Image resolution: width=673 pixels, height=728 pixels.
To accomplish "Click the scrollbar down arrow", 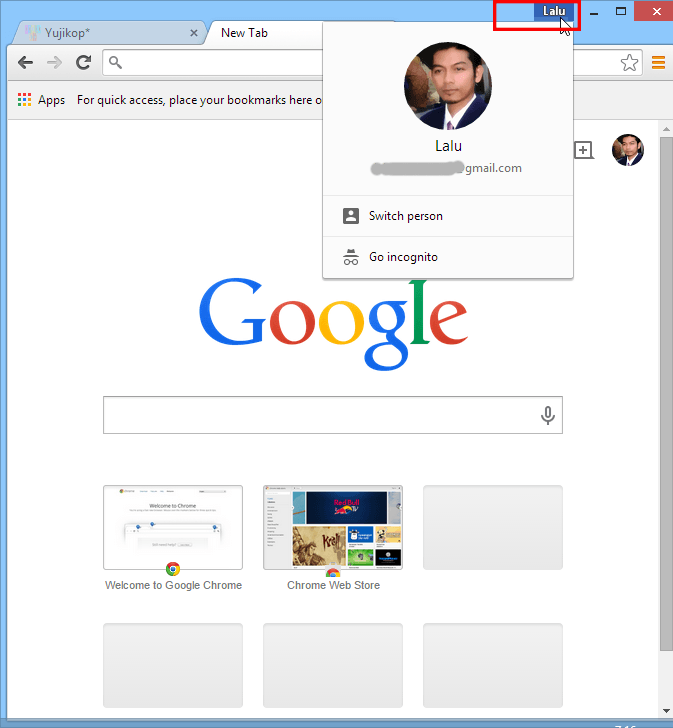I will pyautogui.click(x=666, y=711).
